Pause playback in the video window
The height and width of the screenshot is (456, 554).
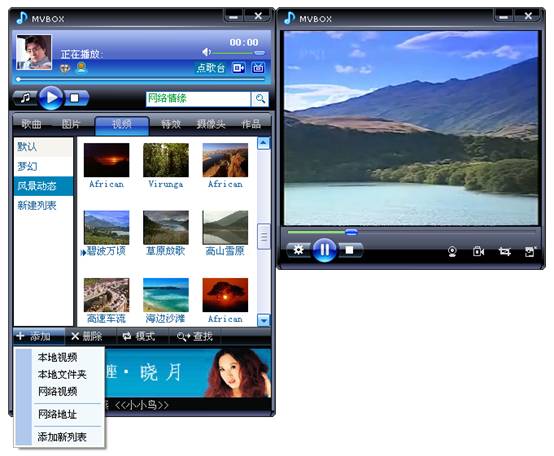[324, 250]
